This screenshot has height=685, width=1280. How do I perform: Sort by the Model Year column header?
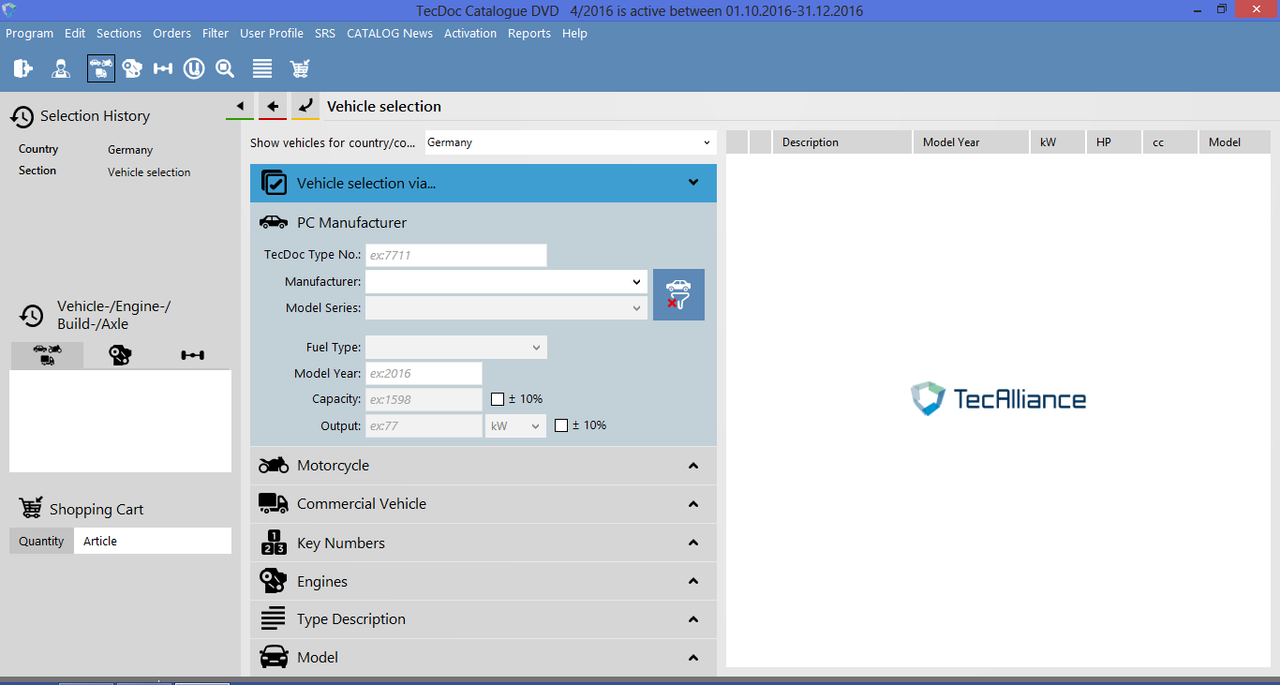click(x=971, y=142)
